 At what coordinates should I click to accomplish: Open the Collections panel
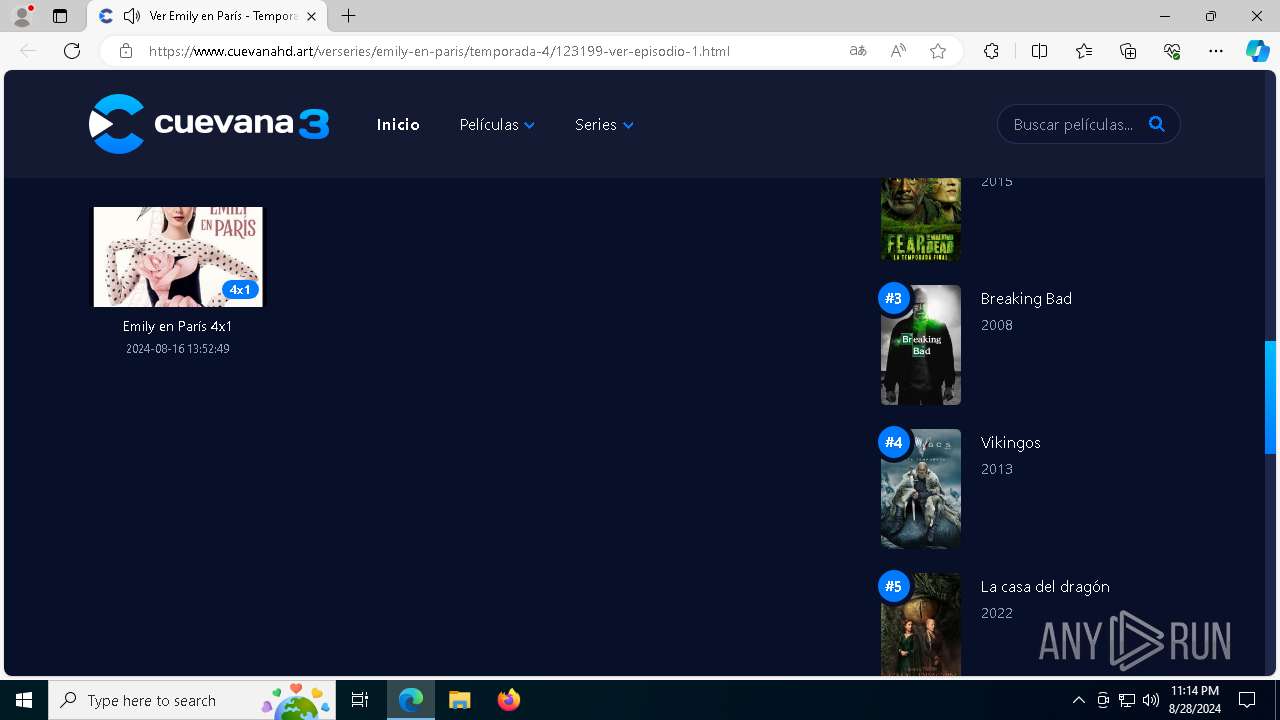click(1128, 51)
